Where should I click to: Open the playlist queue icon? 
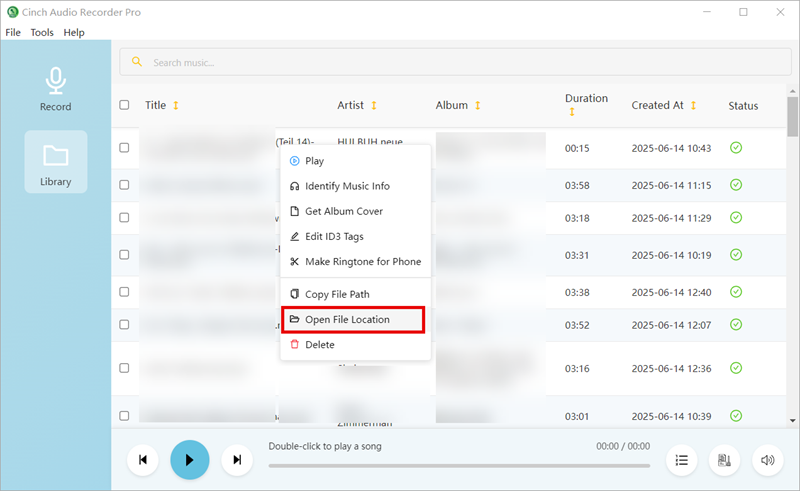(682, 460)
